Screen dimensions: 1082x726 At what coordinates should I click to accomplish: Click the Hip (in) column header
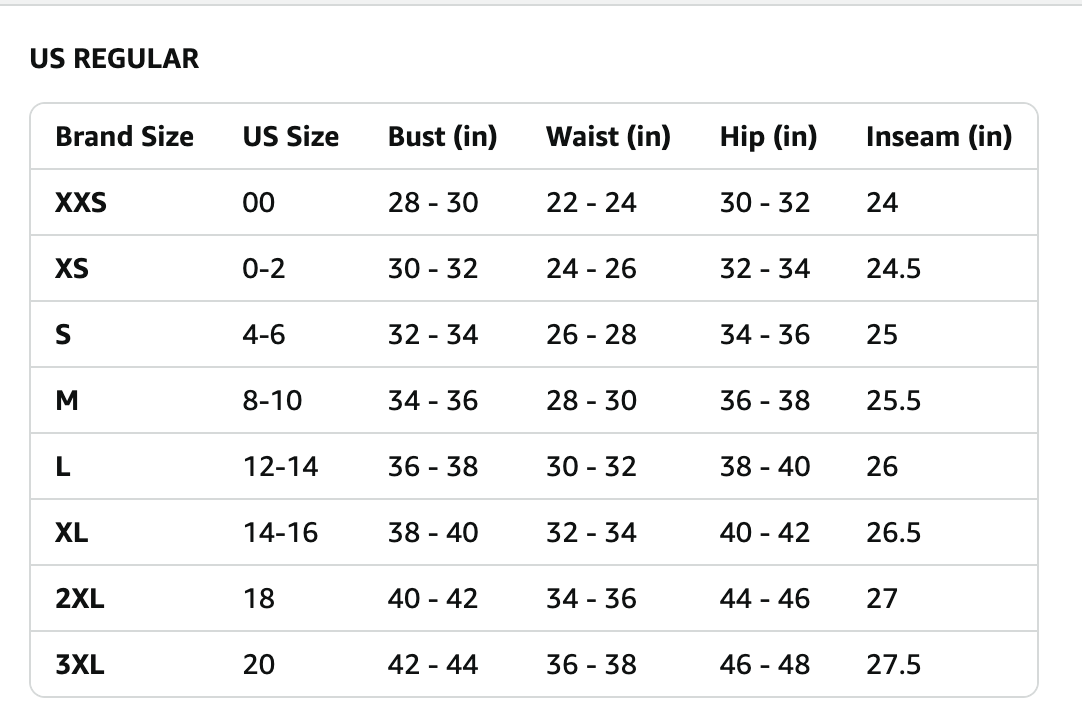tap(768, 137)
